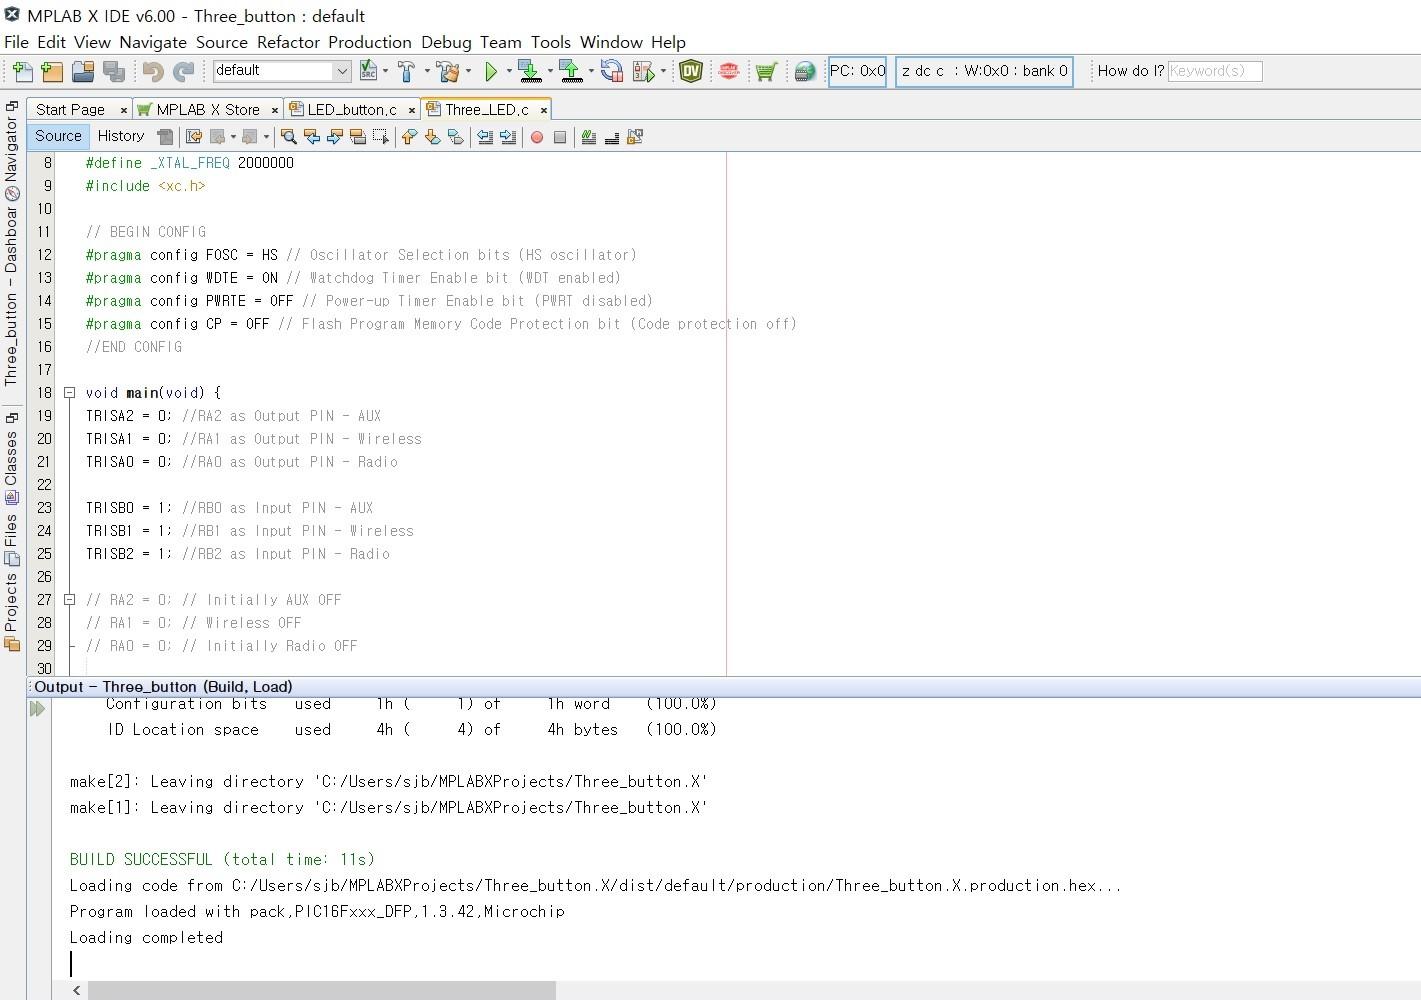Collapse the main function code fold
Screen dimensions: 1421x1000
click(x=70, y=393)
